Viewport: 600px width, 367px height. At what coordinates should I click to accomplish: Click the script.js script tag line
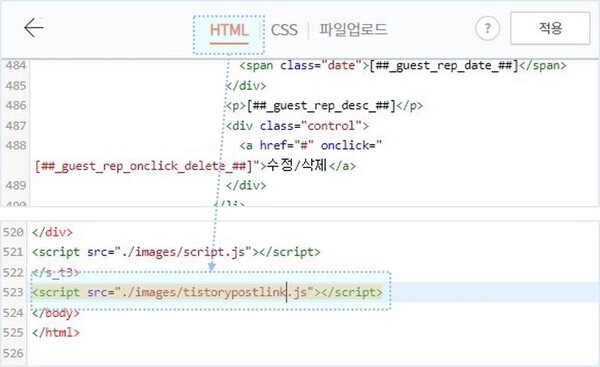point(176,252)
